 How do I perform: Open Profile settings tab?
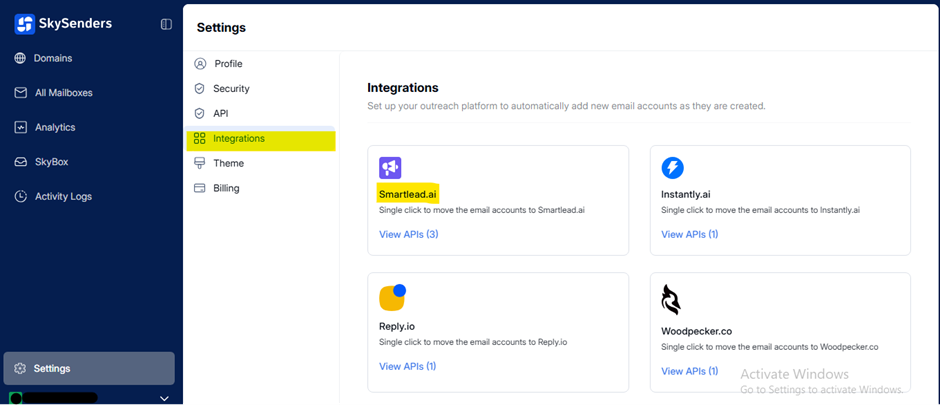coord(228,64)
